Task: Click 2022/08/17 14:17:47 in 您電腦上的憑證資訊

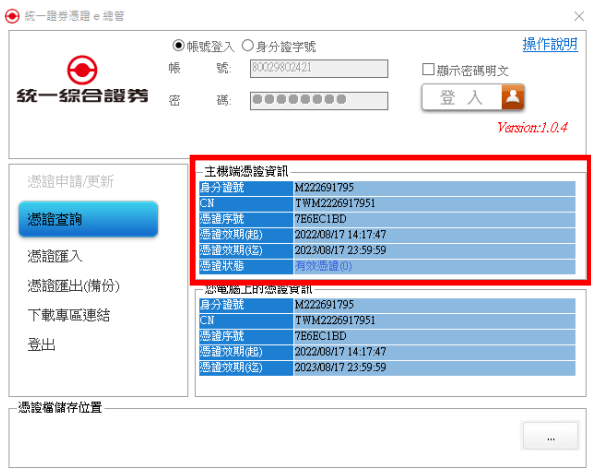Action: (x=340, y=352)
